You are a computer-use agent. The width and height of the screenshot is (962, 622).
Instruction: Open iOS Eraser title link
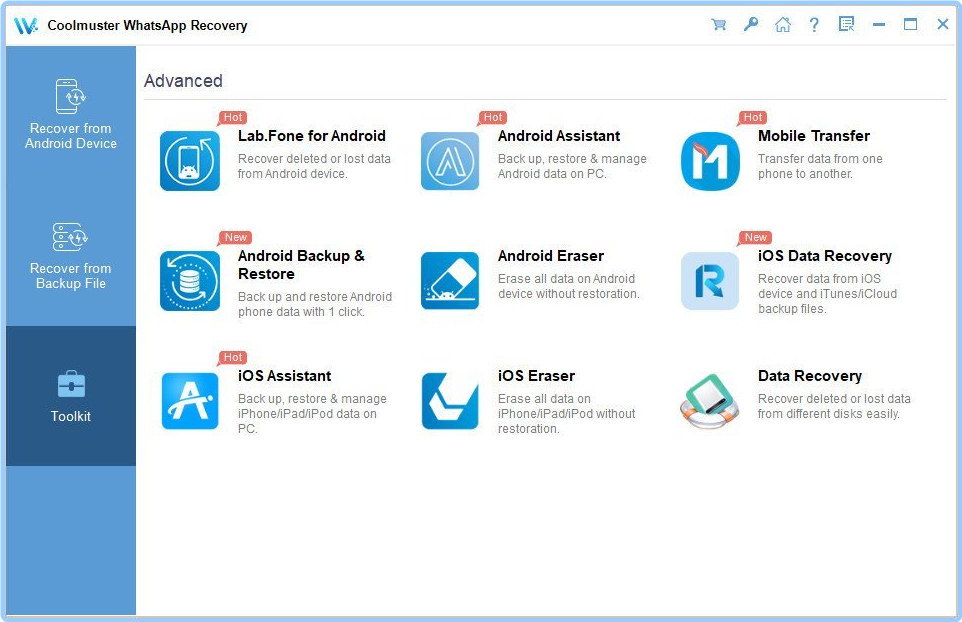point(536,376)
